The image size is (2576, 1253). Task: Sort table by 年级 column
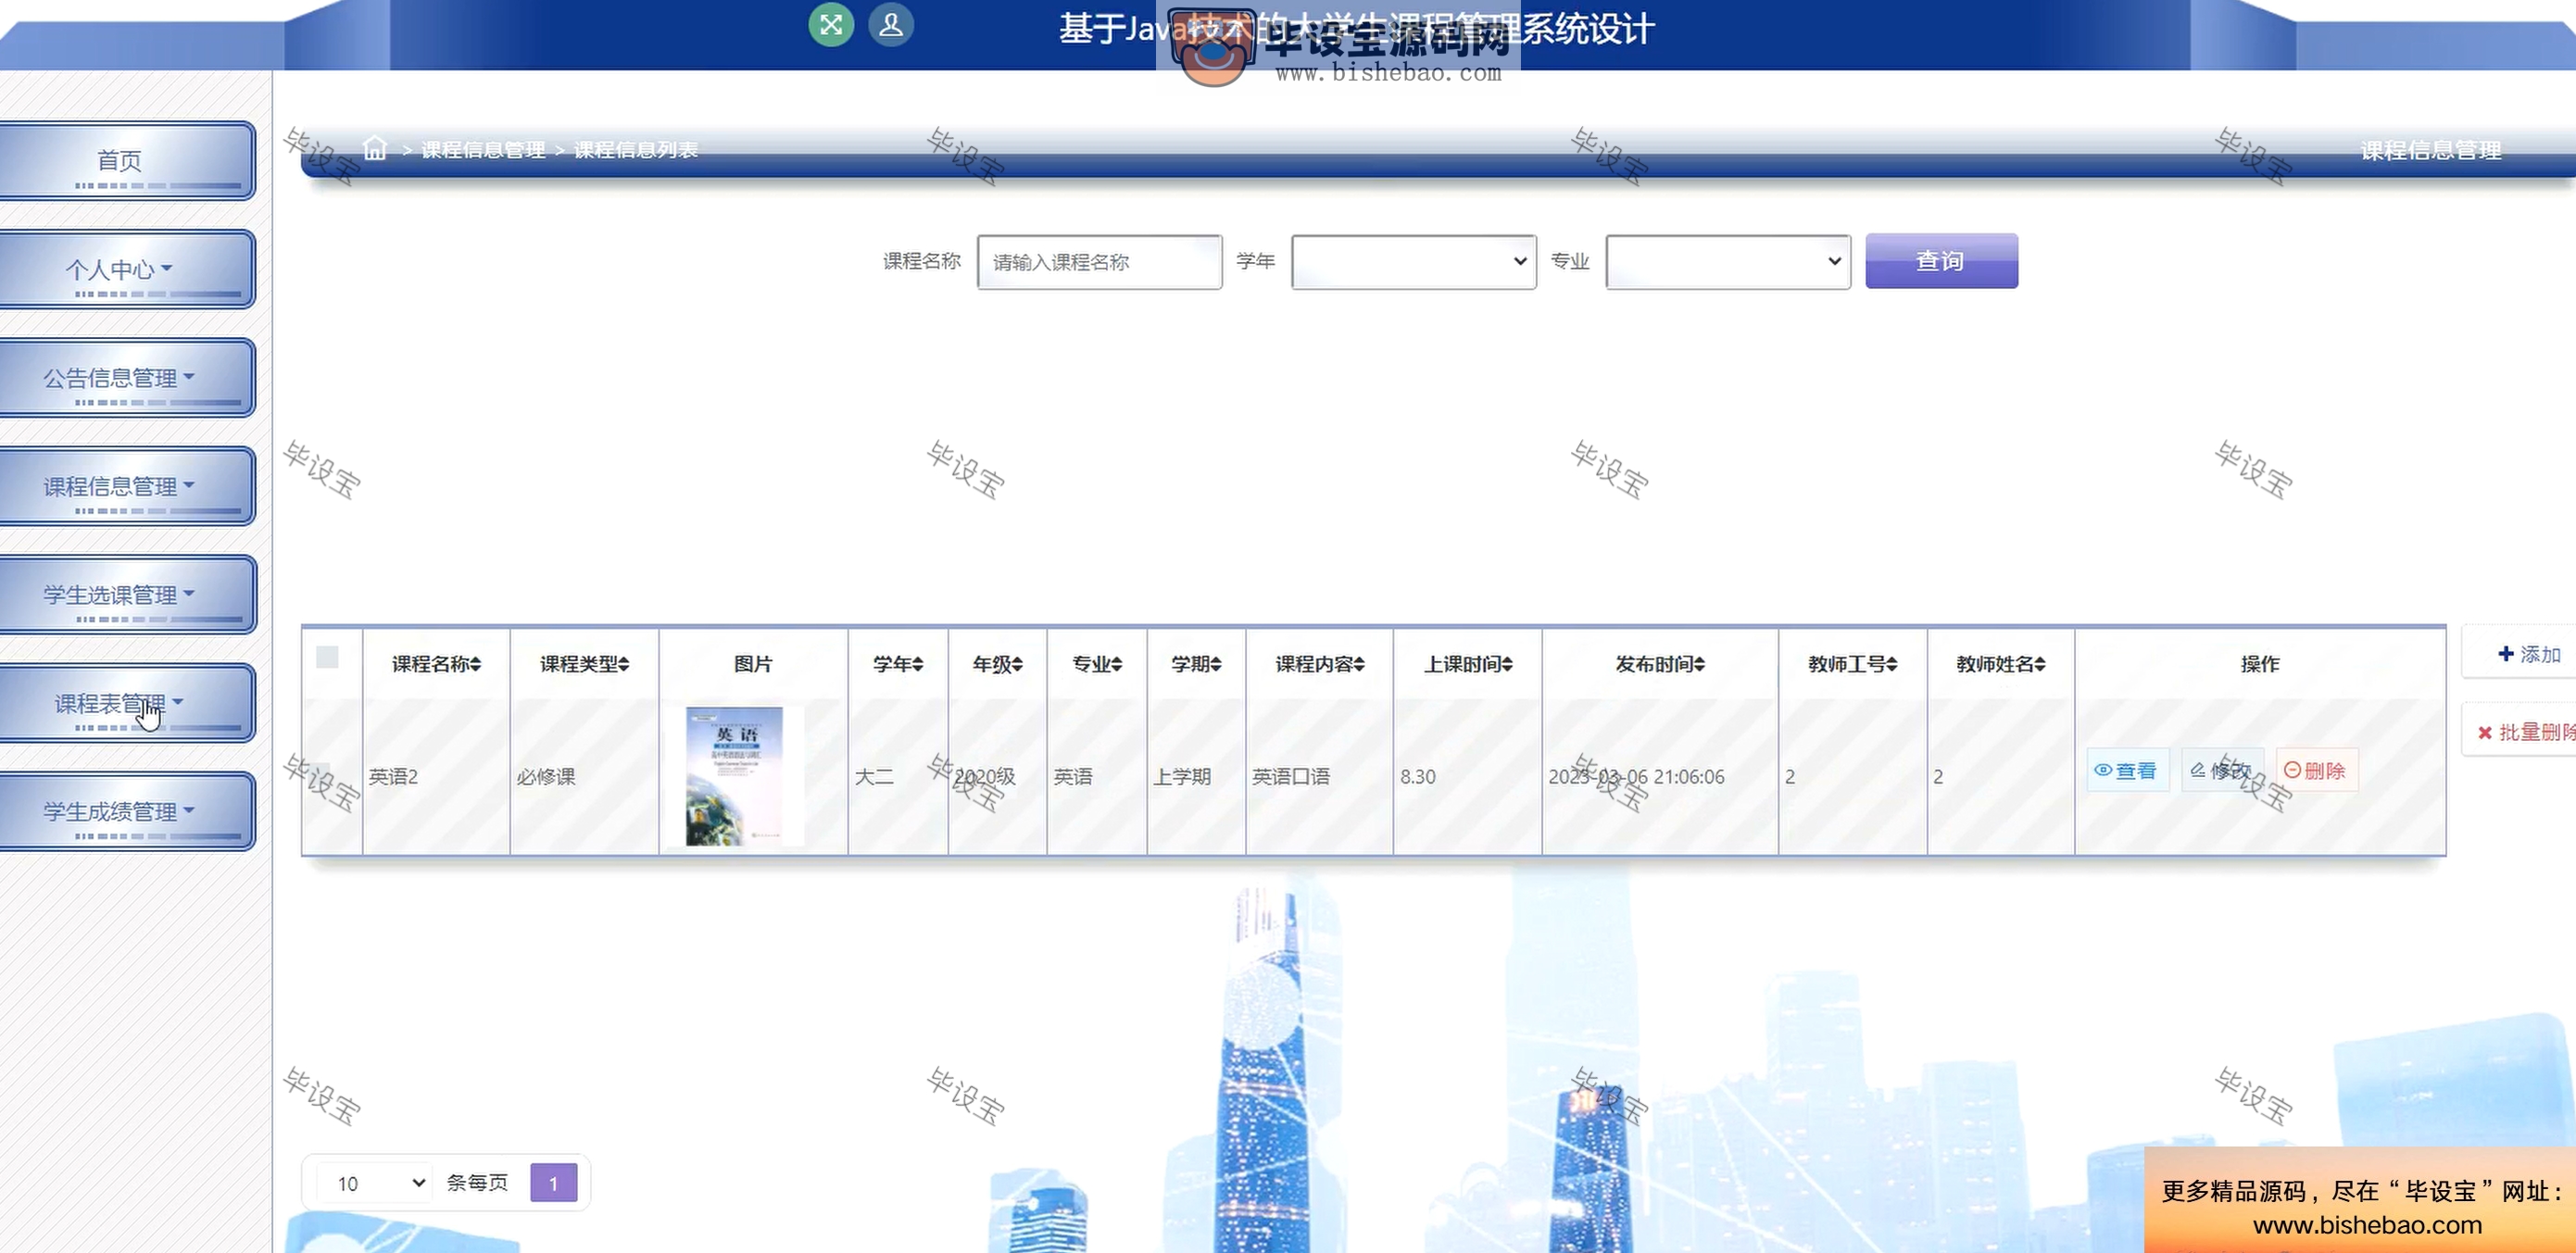click(998, 664)
